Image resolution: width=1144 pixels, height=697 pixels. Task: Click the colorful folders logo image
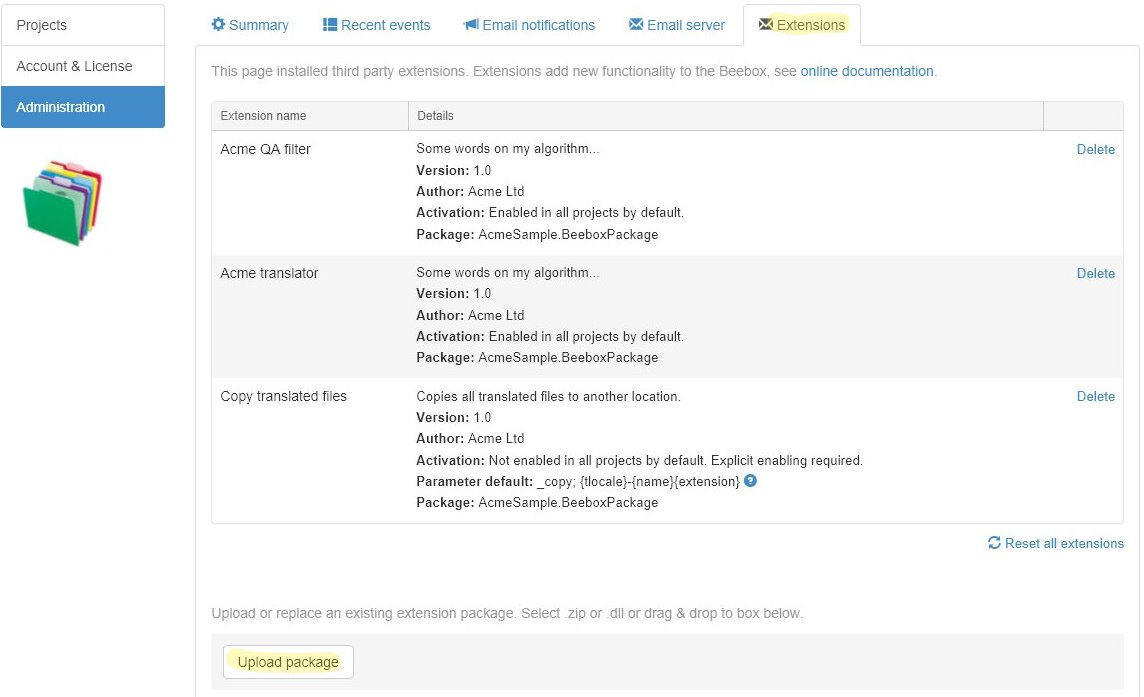(x=63, y=203)
